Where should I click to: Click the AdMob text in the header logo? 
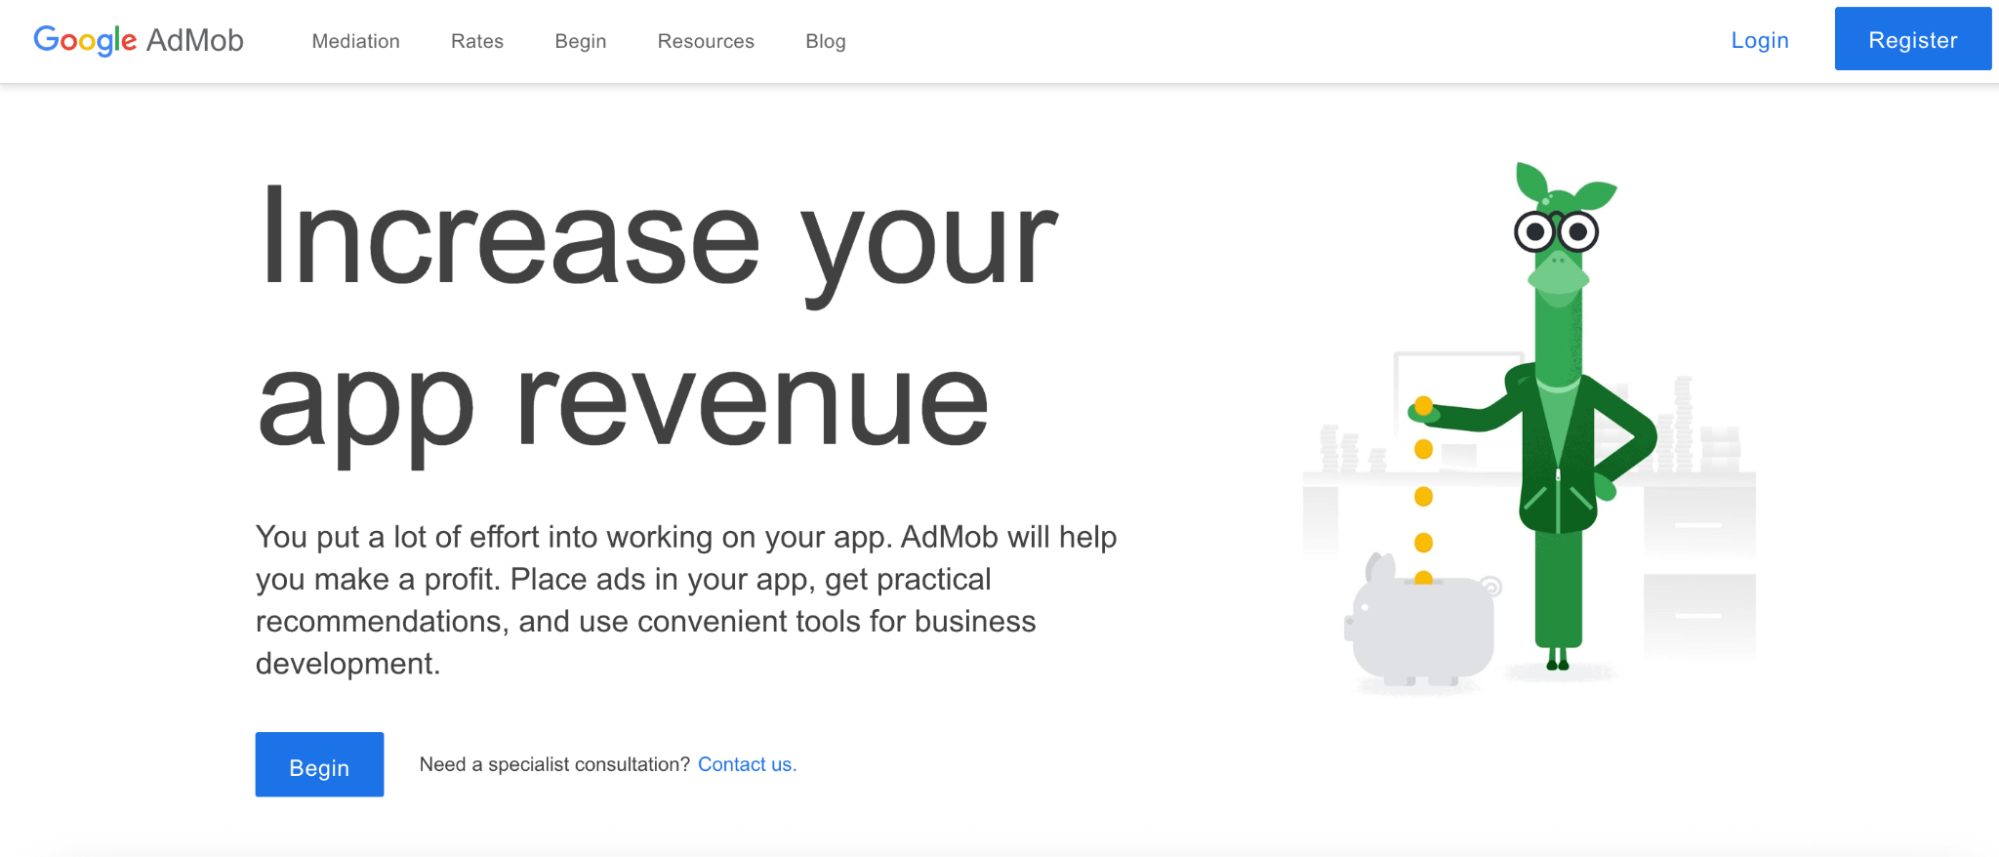pyautogui.click(x=195, y=40)
